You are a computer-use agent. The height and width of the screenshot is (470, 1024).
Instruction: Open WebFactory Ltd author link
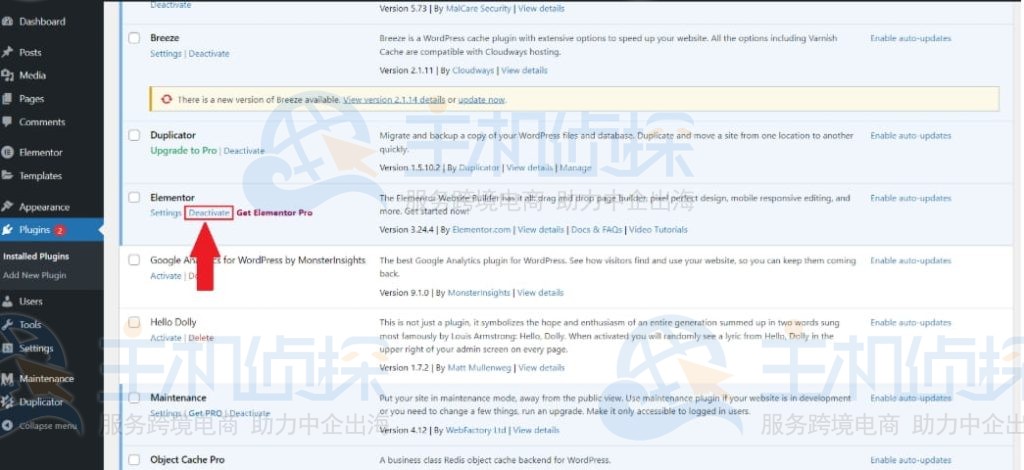tap(475, 430)
